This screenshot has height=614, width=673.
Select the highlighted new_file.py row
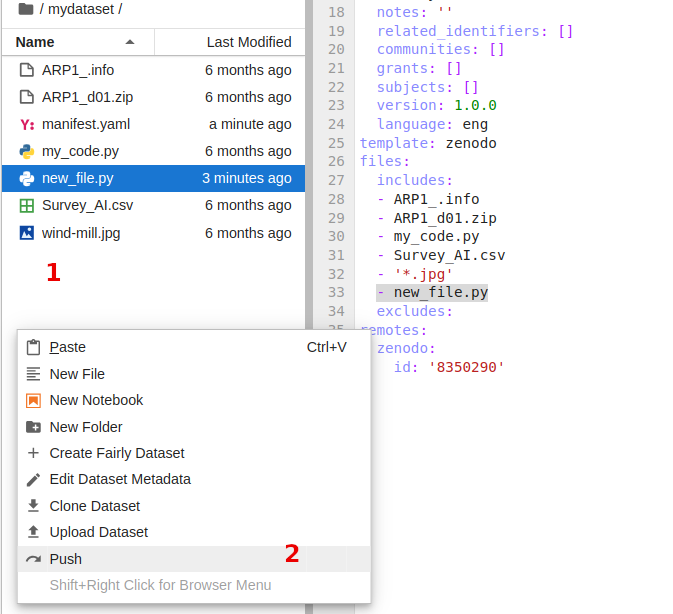point(153,178)
